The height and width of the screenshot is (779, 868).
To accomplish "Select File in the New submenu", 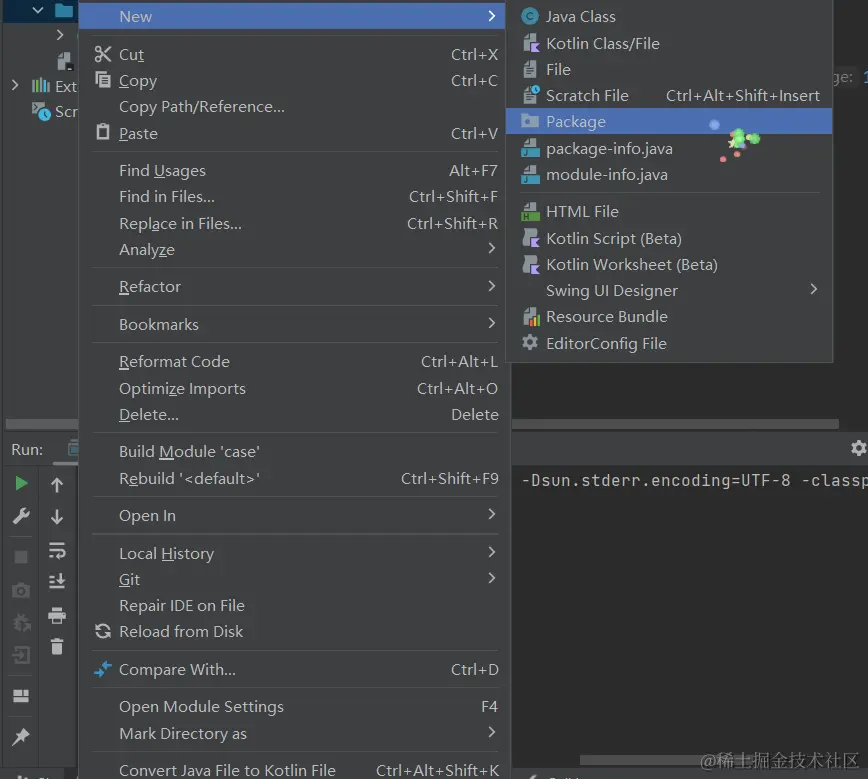I will pos(669,69).
